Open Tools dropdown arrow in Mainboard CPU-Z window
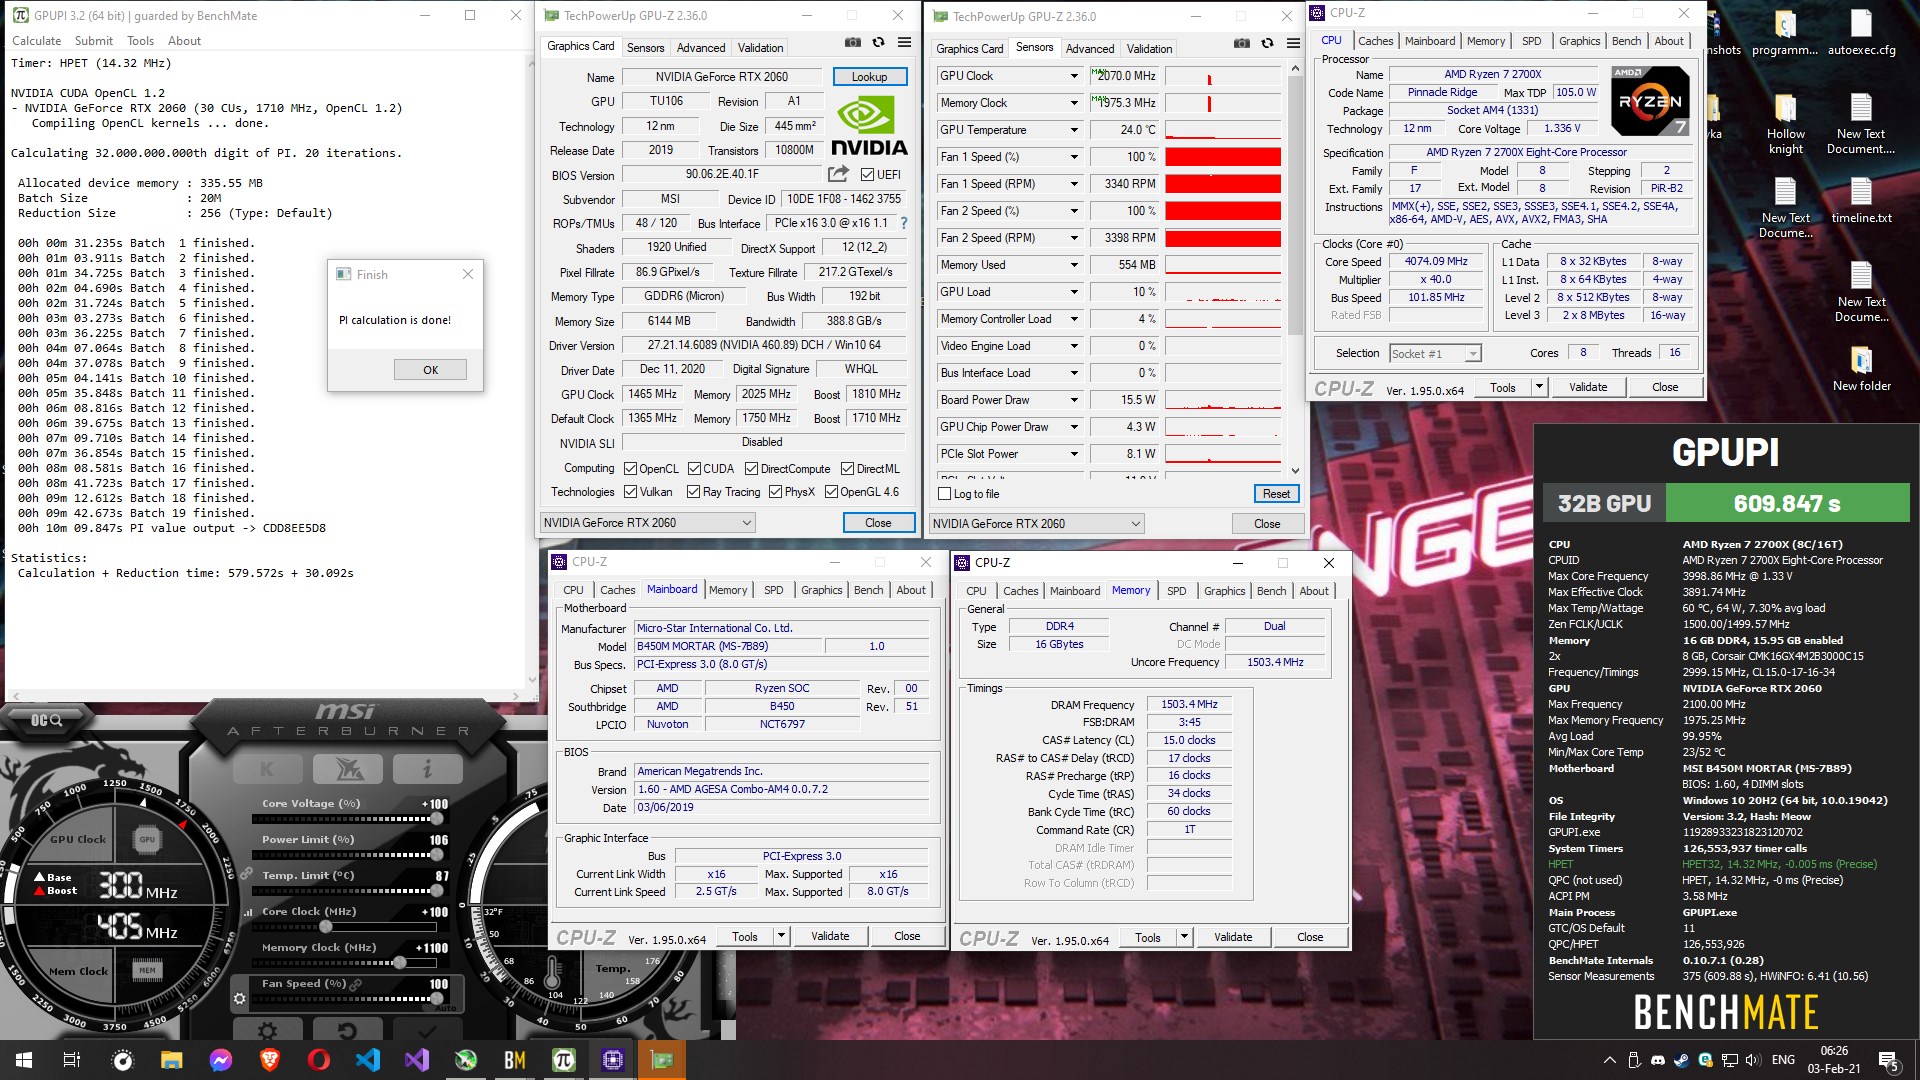Screen dimensions: 1920x1080 pos(782,936)
